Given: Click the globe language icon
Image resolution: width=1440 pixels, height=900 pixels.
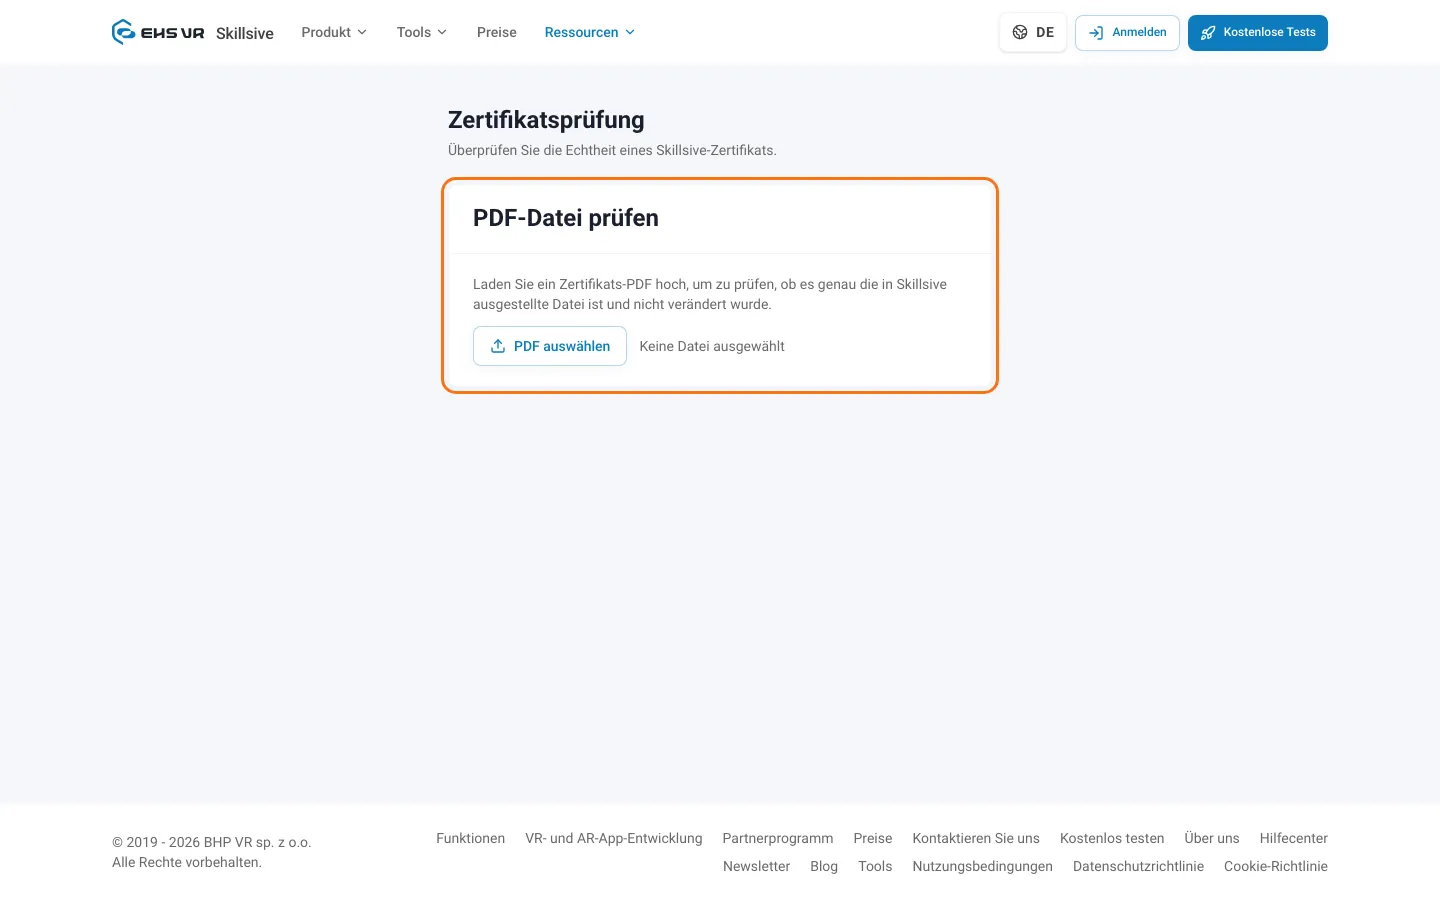Looking at the screenshot, I should tap(1020, 32).
